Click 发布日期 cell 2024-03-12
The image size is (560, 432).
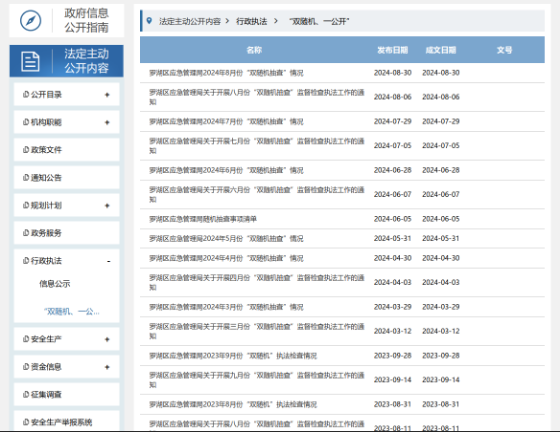[392, 331]
